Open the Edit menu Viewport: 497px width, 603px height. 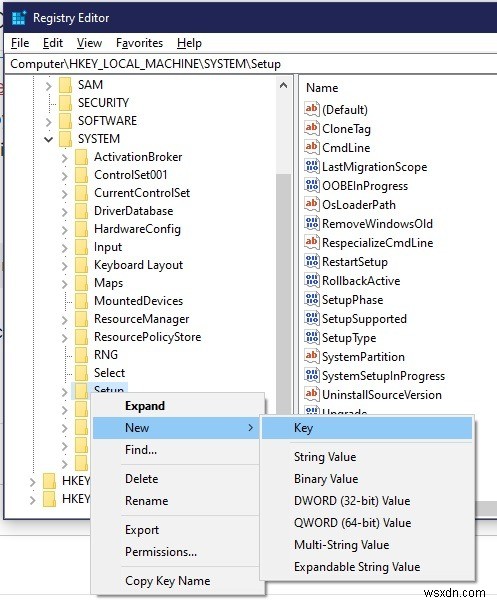pyautogui.click(x=53, y=43)
